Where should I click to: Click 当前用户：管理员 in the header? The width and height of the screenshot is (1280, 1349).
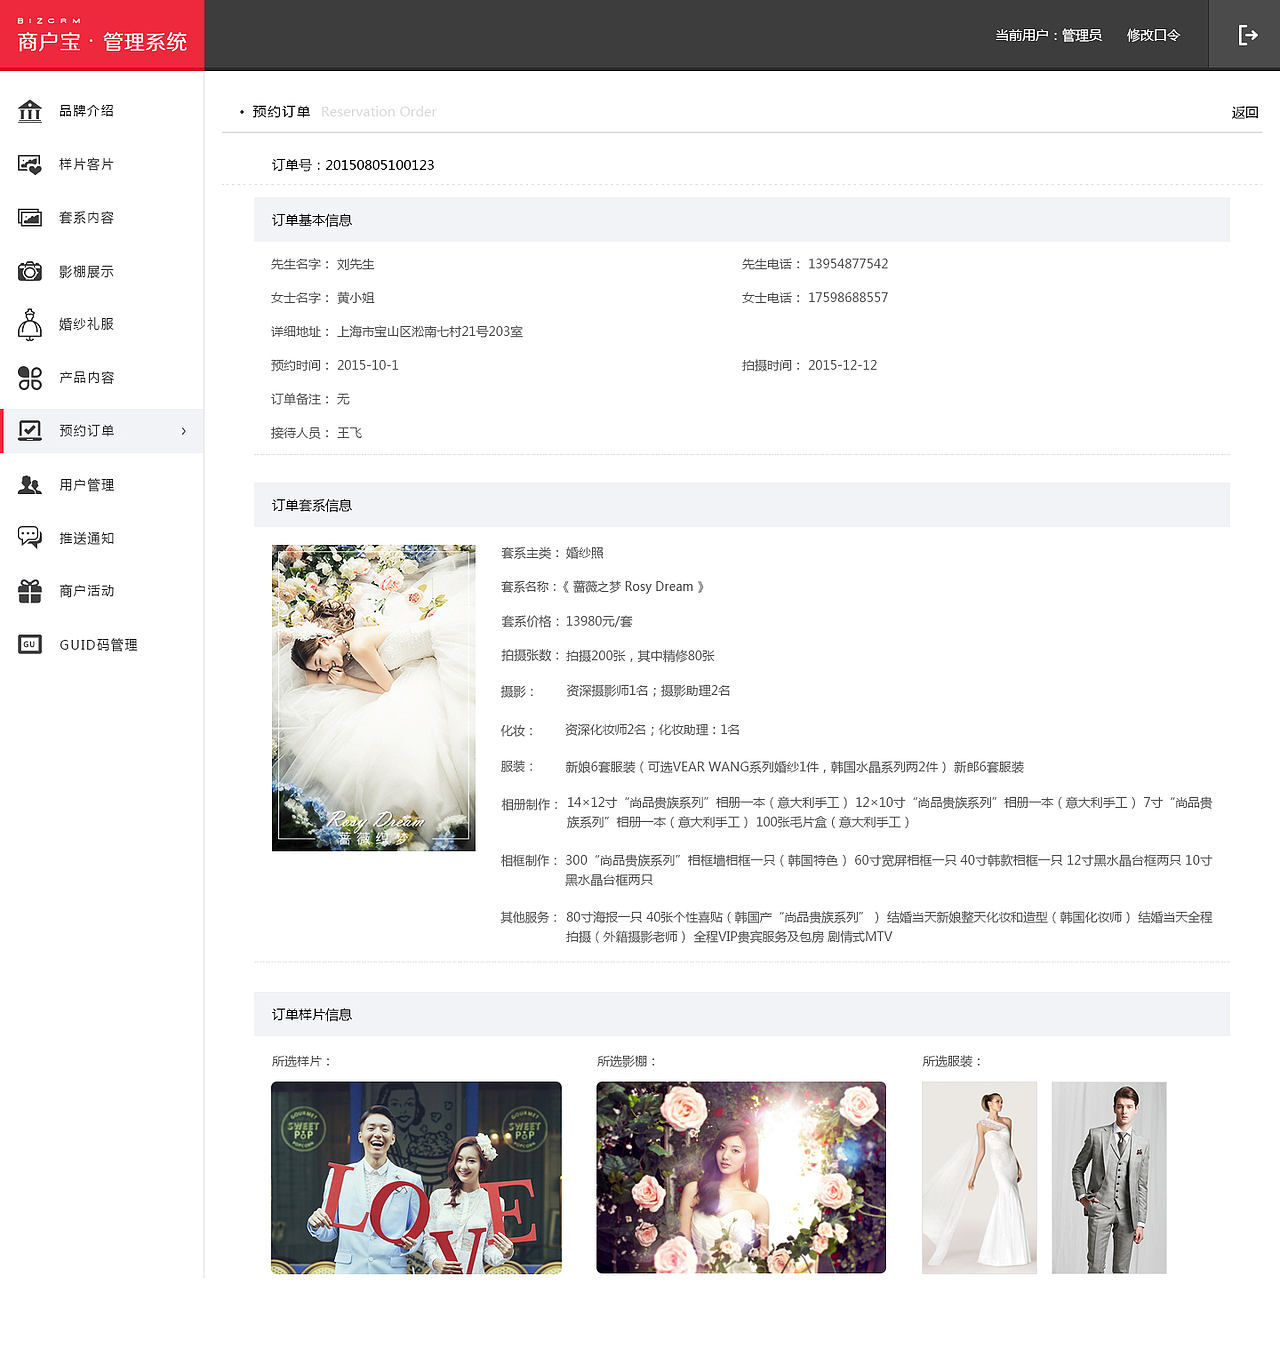point(1048,35)
